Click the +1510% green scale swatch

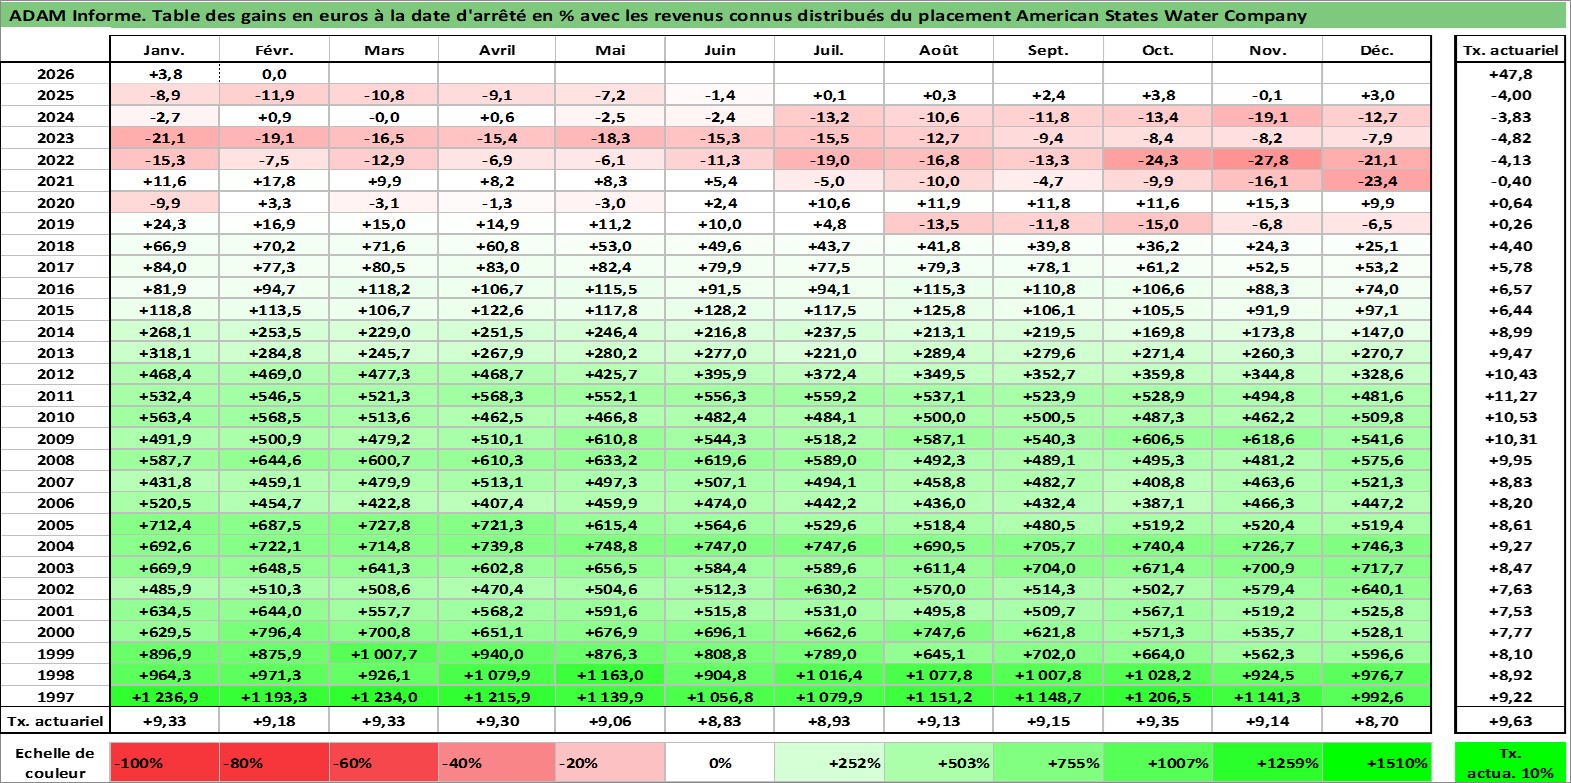click(1376, 762)
